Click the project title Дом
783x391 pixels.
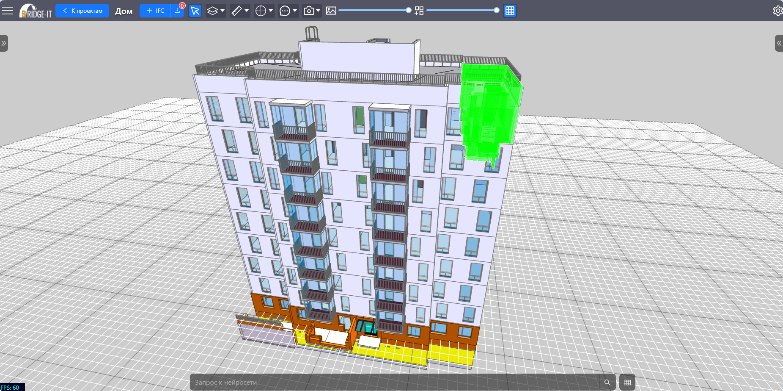click(123, 11)
